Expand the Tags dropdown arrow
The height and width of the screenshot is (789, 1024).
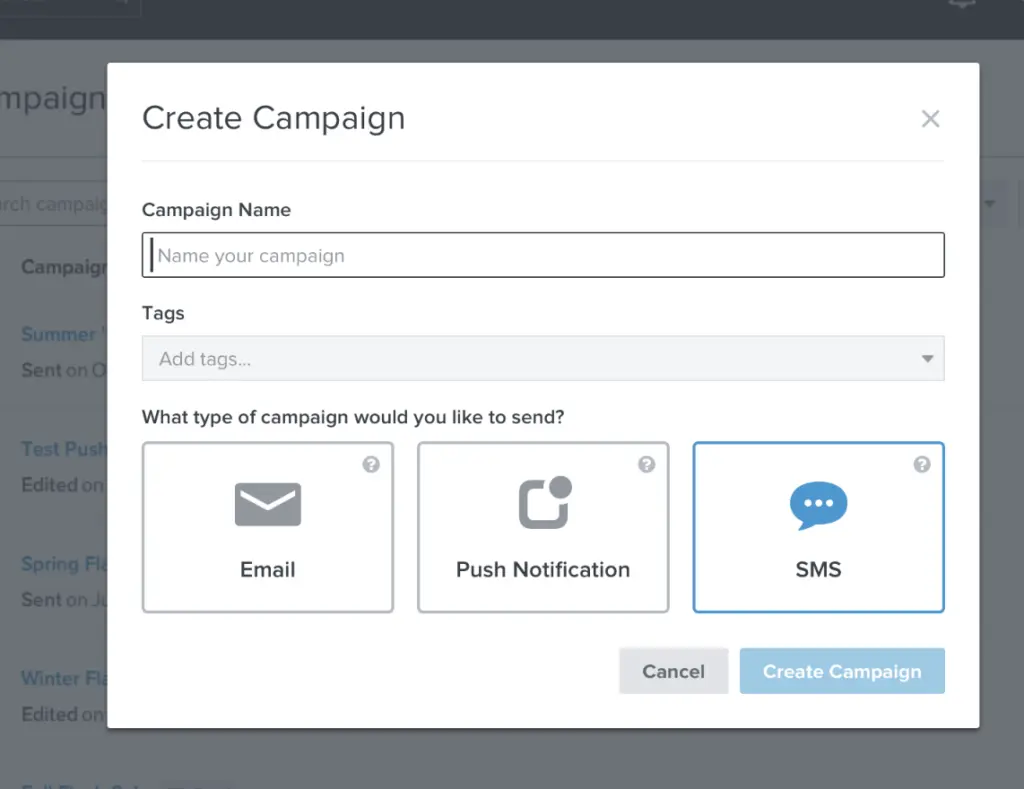927,359
